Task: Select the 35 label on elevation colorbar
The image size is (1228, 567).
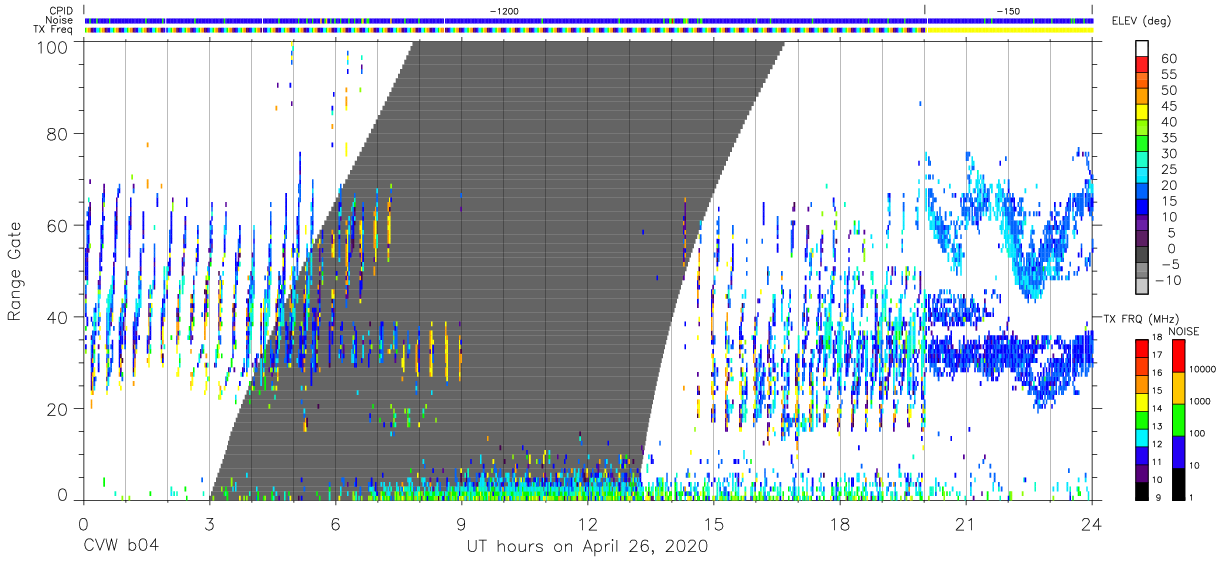Action: (x=1168, y=138)
